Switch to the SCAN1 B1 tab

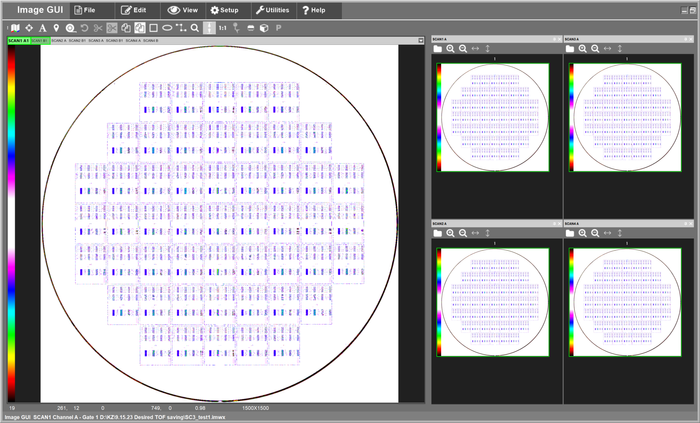tap(40, 41)
